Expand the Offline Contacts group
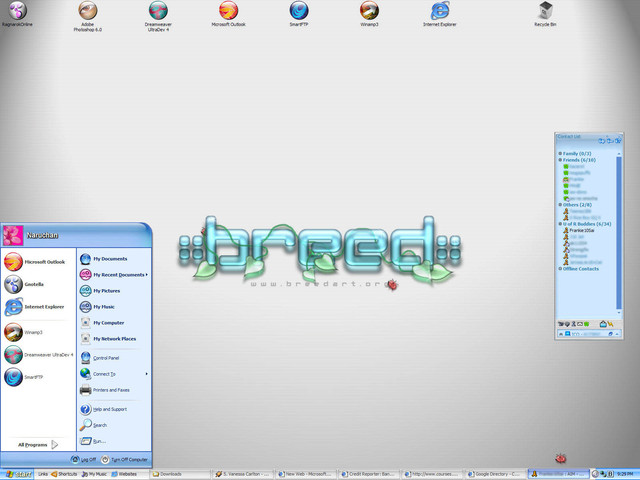Viewport: 640px width, 480px height. click(x=580, y=268)
